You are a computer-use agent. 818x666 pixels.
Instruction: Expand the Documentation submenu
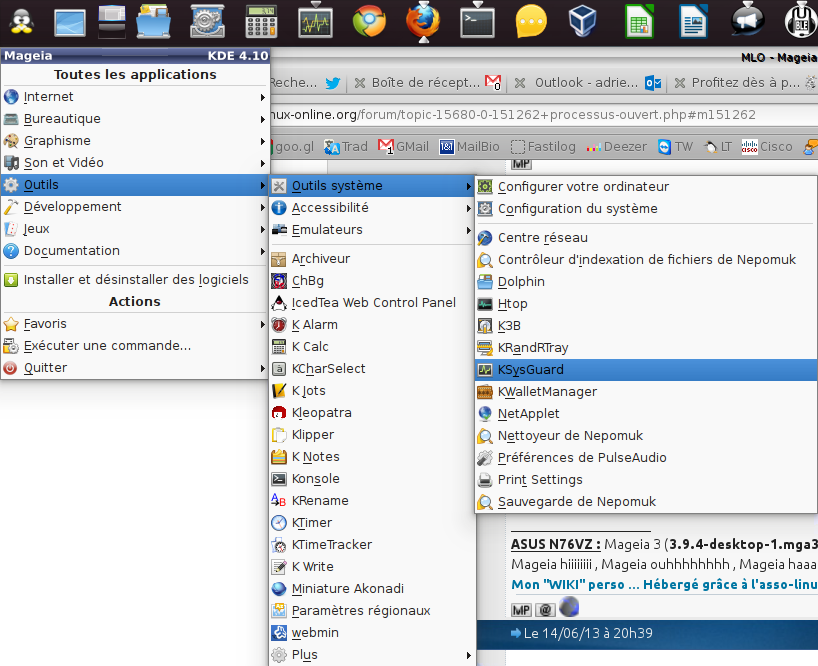(x=135, y=251)
